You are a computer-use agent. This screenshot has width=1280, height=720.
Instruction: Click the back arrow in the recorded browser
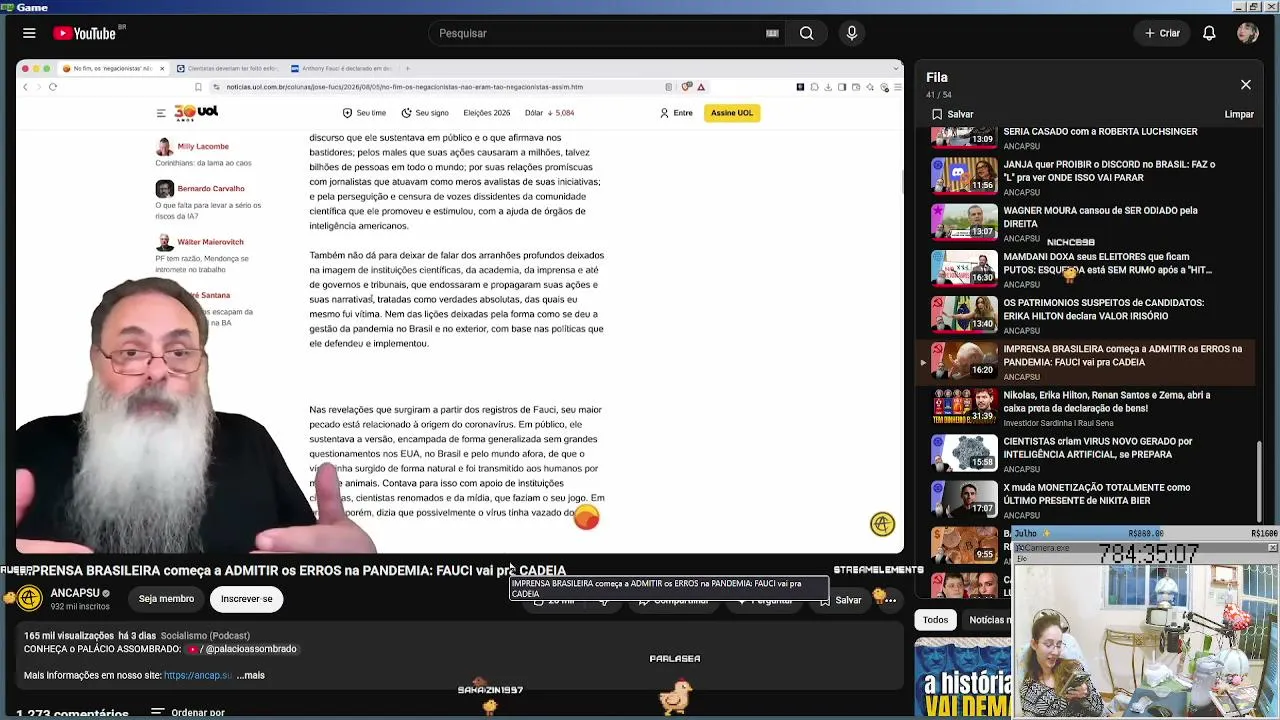point(26,87)
